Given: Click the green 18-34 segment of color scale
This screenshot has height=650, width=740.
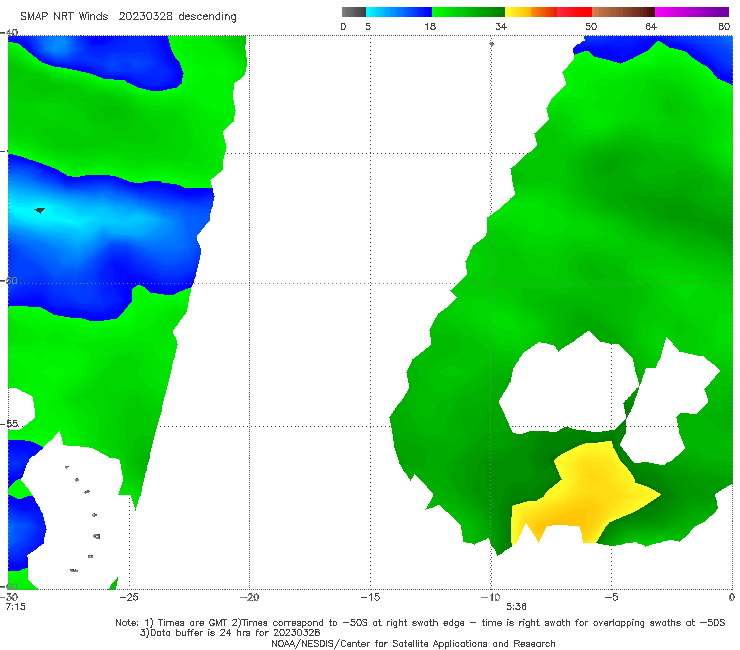Looking at the screenshot, I should [x=468, y=12].
